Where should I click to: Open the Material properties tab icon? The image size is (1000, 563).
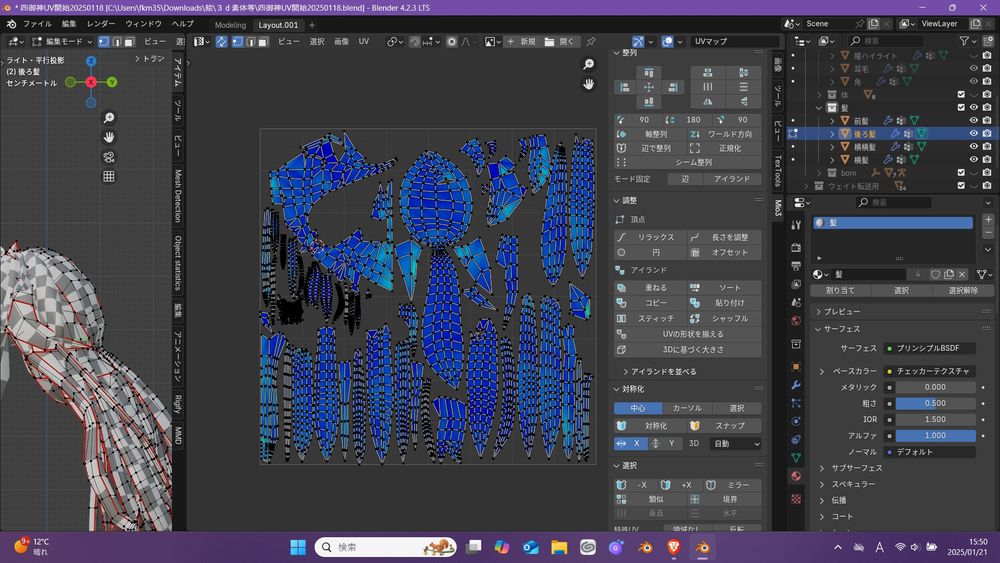(x=796, y=476)
